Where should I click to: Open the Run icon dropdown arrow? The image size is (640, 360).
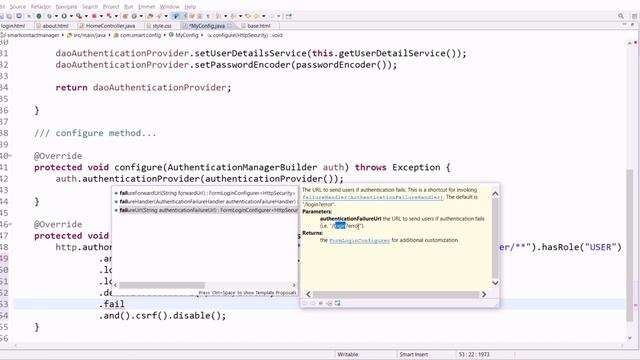(x=71, y=16)
